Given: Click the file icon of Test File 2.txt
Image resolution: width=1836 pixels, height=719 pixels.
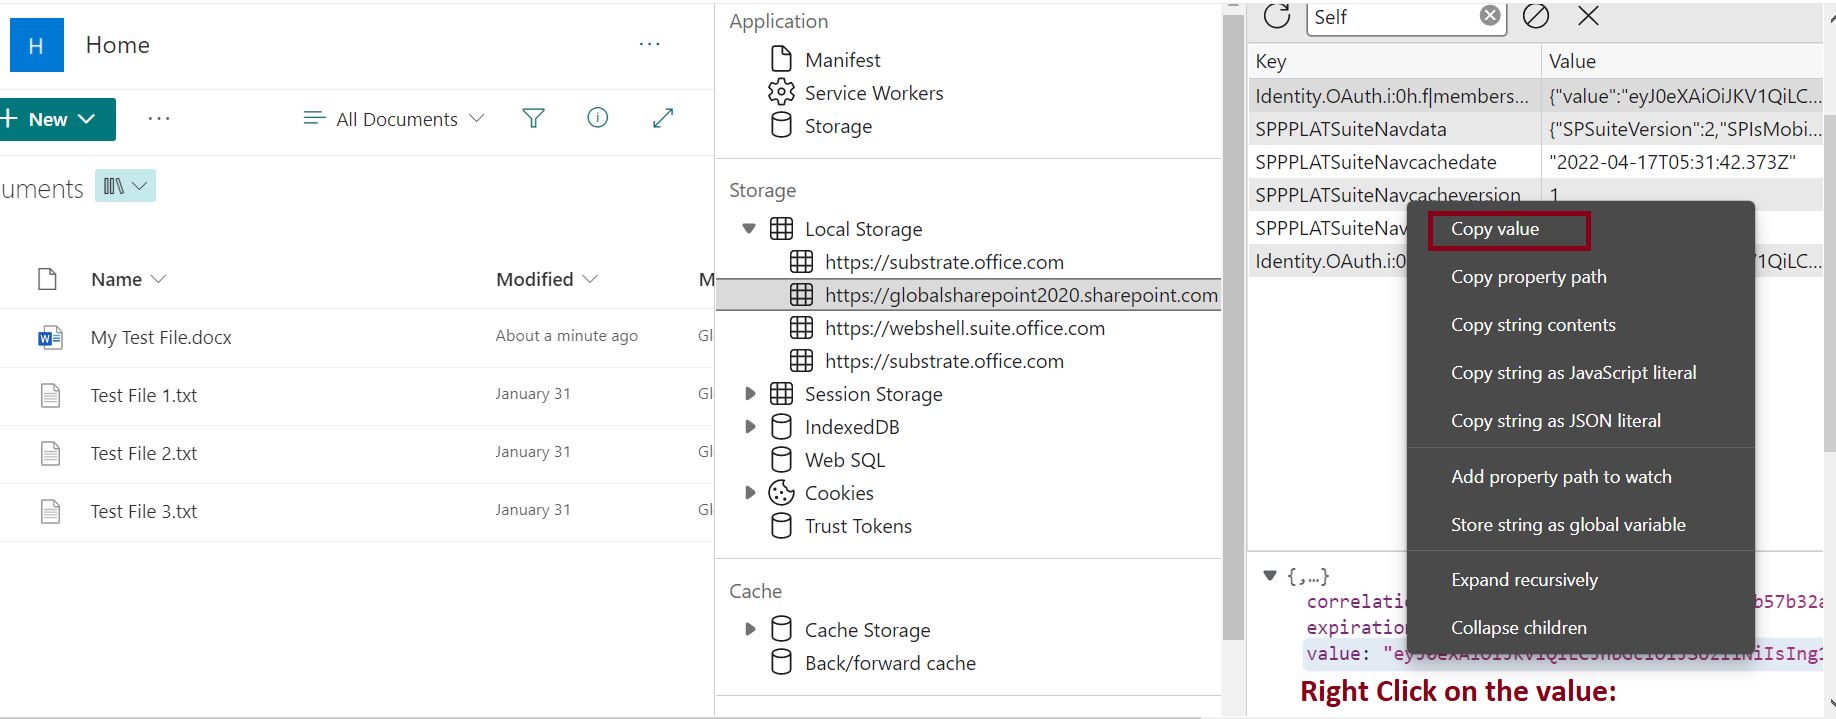Looking at the screenshot, I should pyautogui.click(x=50, y=453).
